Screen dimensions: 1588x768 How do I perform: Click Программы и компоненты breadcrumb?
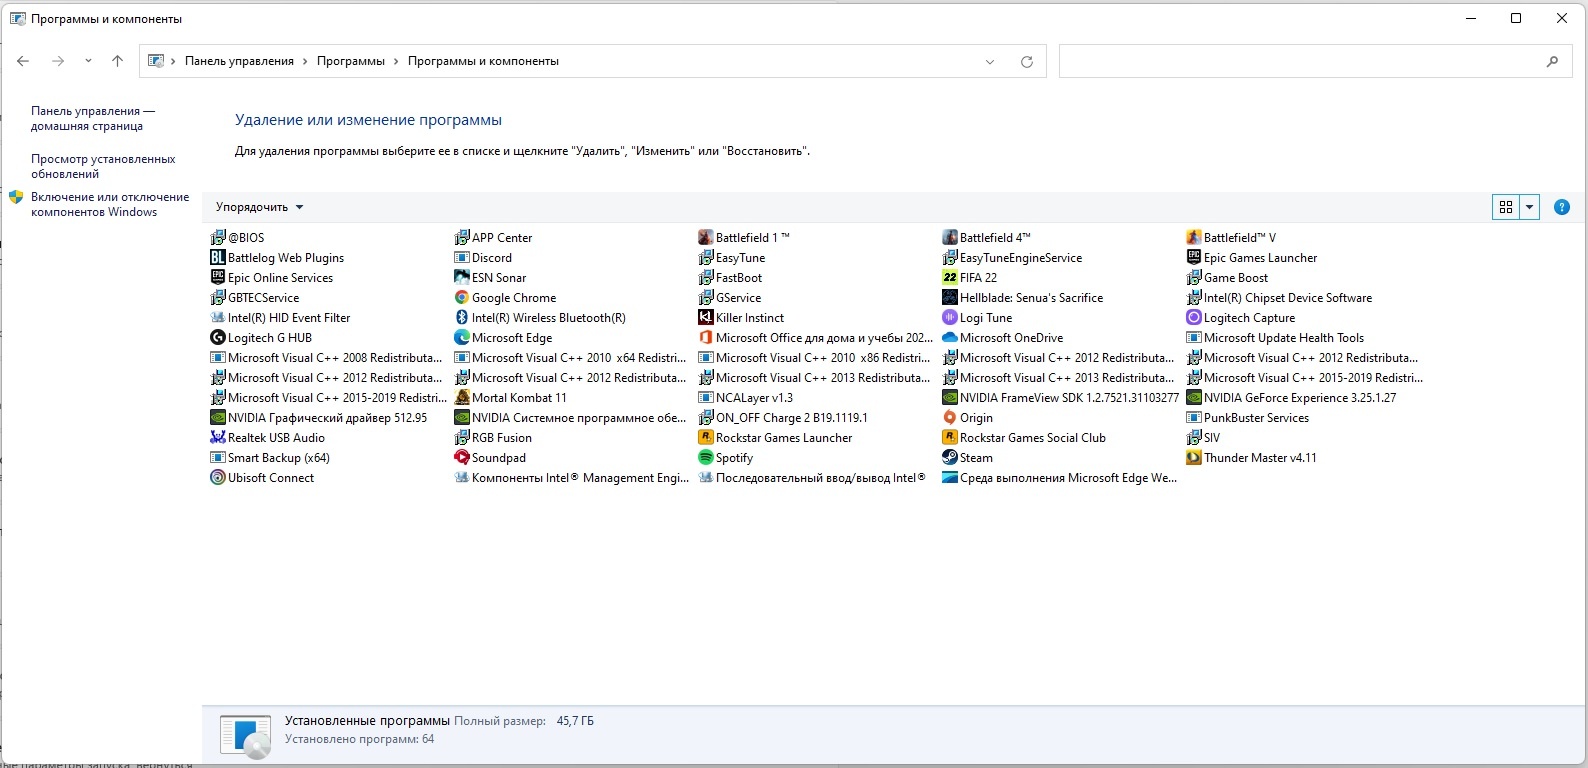coord(483,61)
